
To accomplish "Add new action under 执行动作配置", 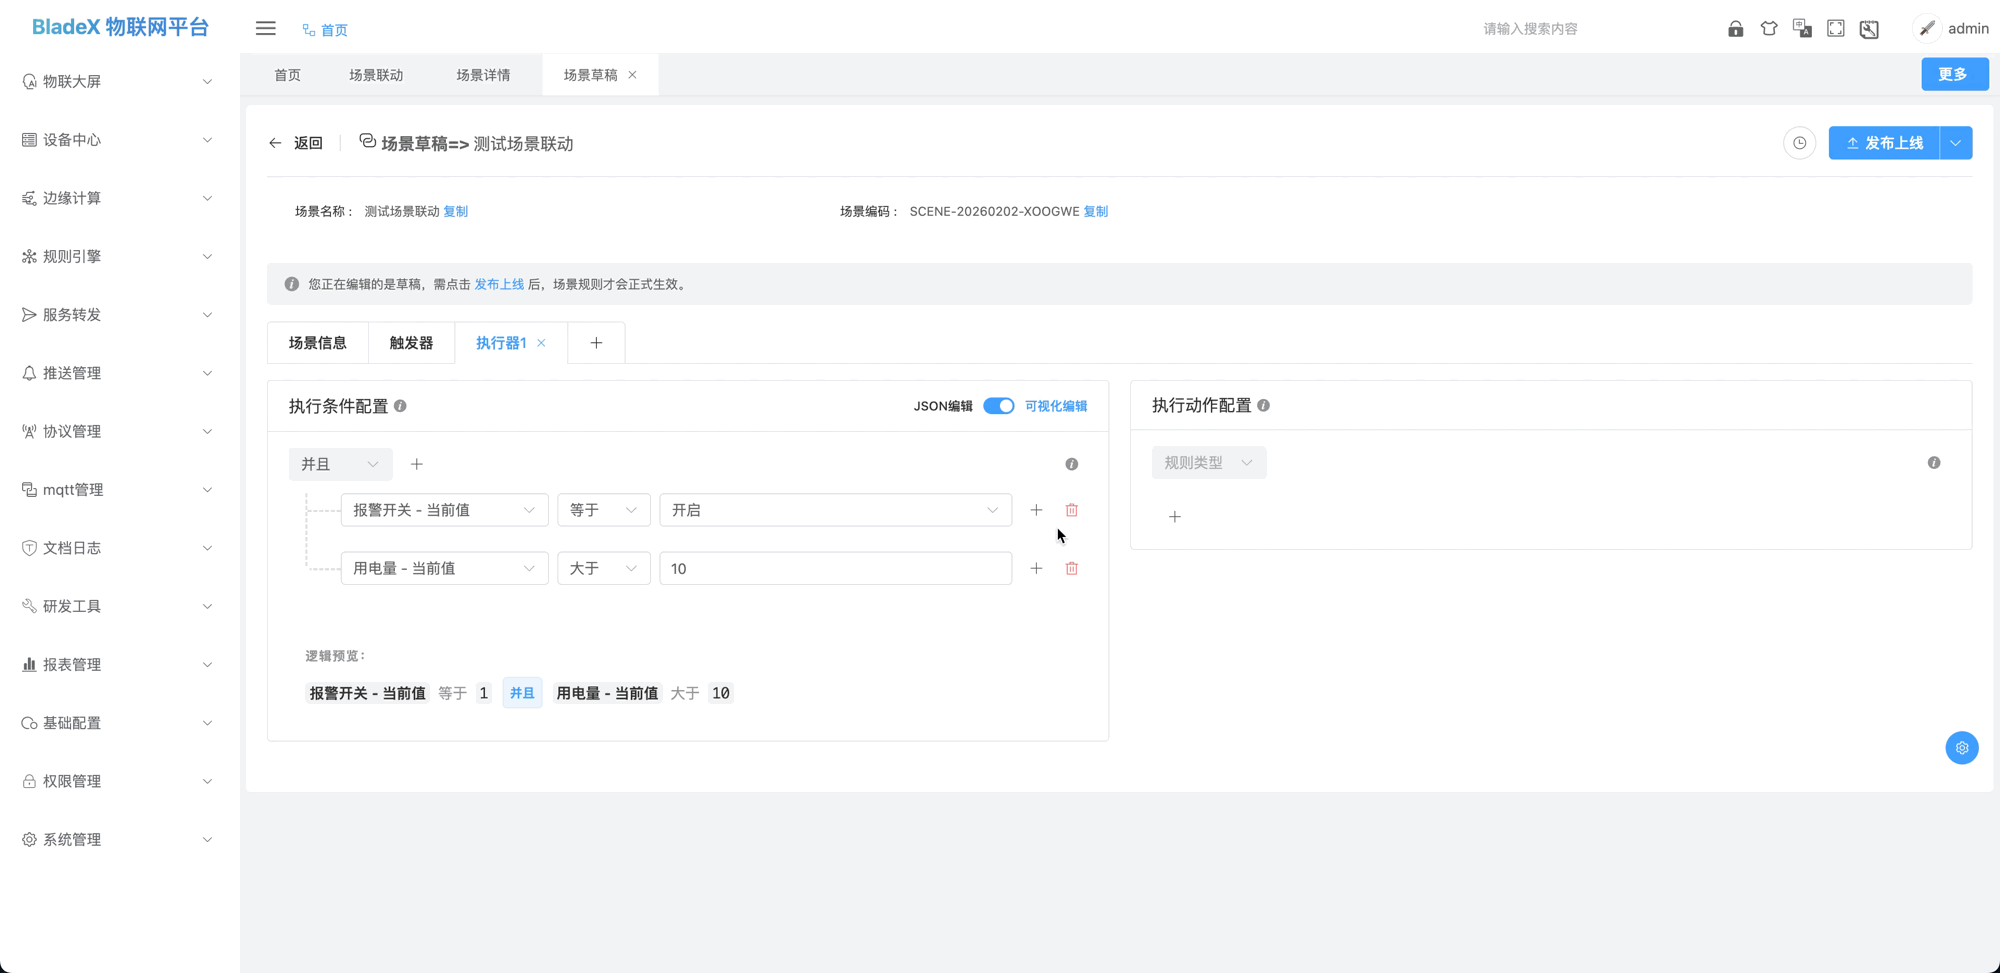I will tap(1175, 517).
